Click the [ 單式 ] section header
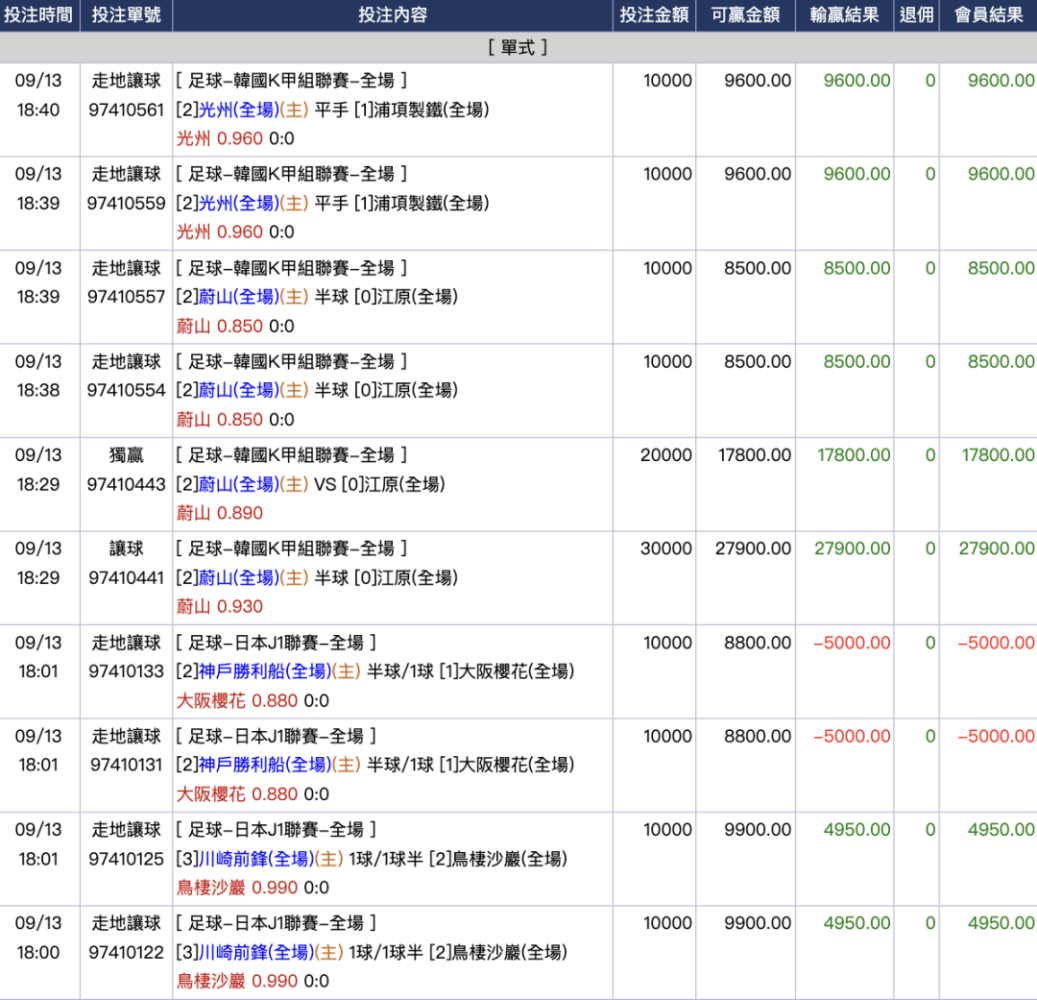The width and height of the screenshot is (1037, 1000). (518, 48)
